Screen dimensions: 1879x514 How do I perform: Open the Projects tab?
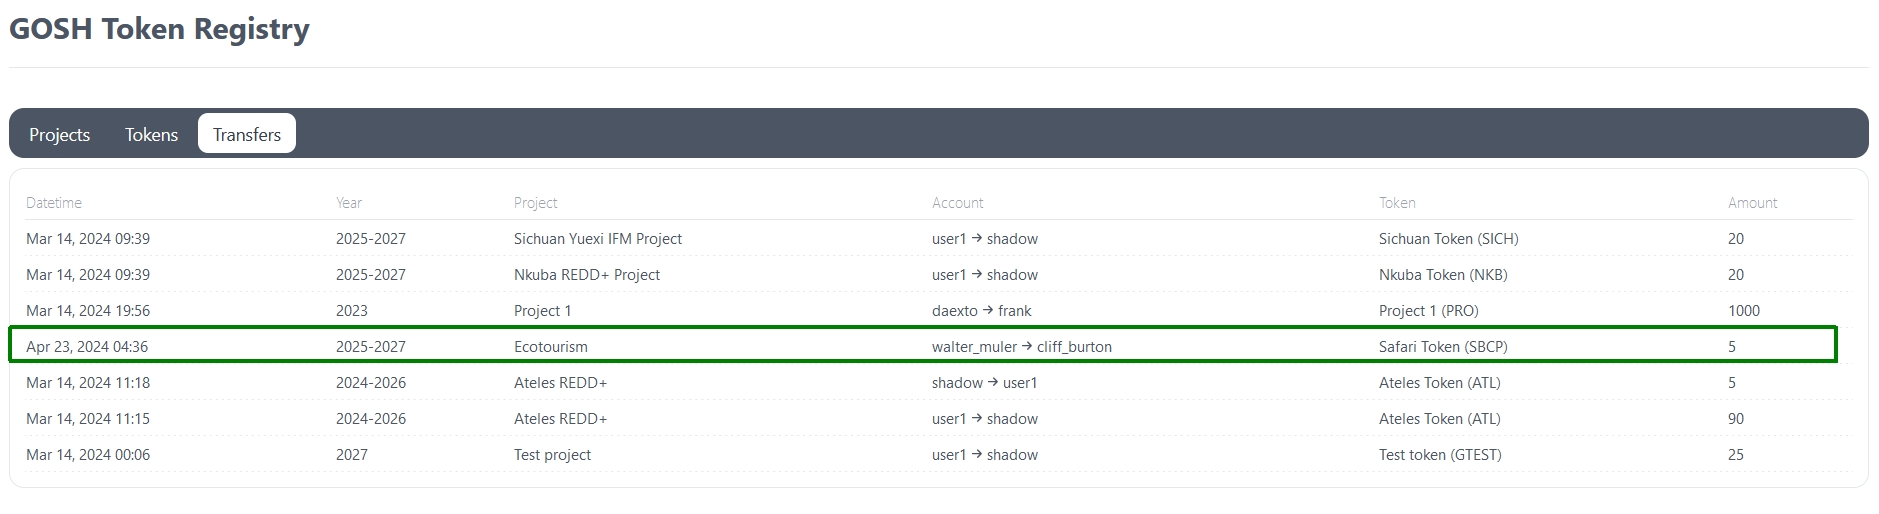59,134
